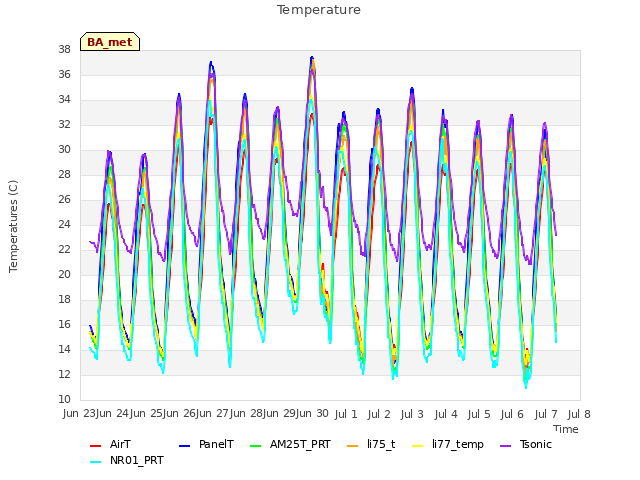Click the Time x-axis label
Image resolution: width=640 pixels, height=480 pixels.
click(566, 429)
